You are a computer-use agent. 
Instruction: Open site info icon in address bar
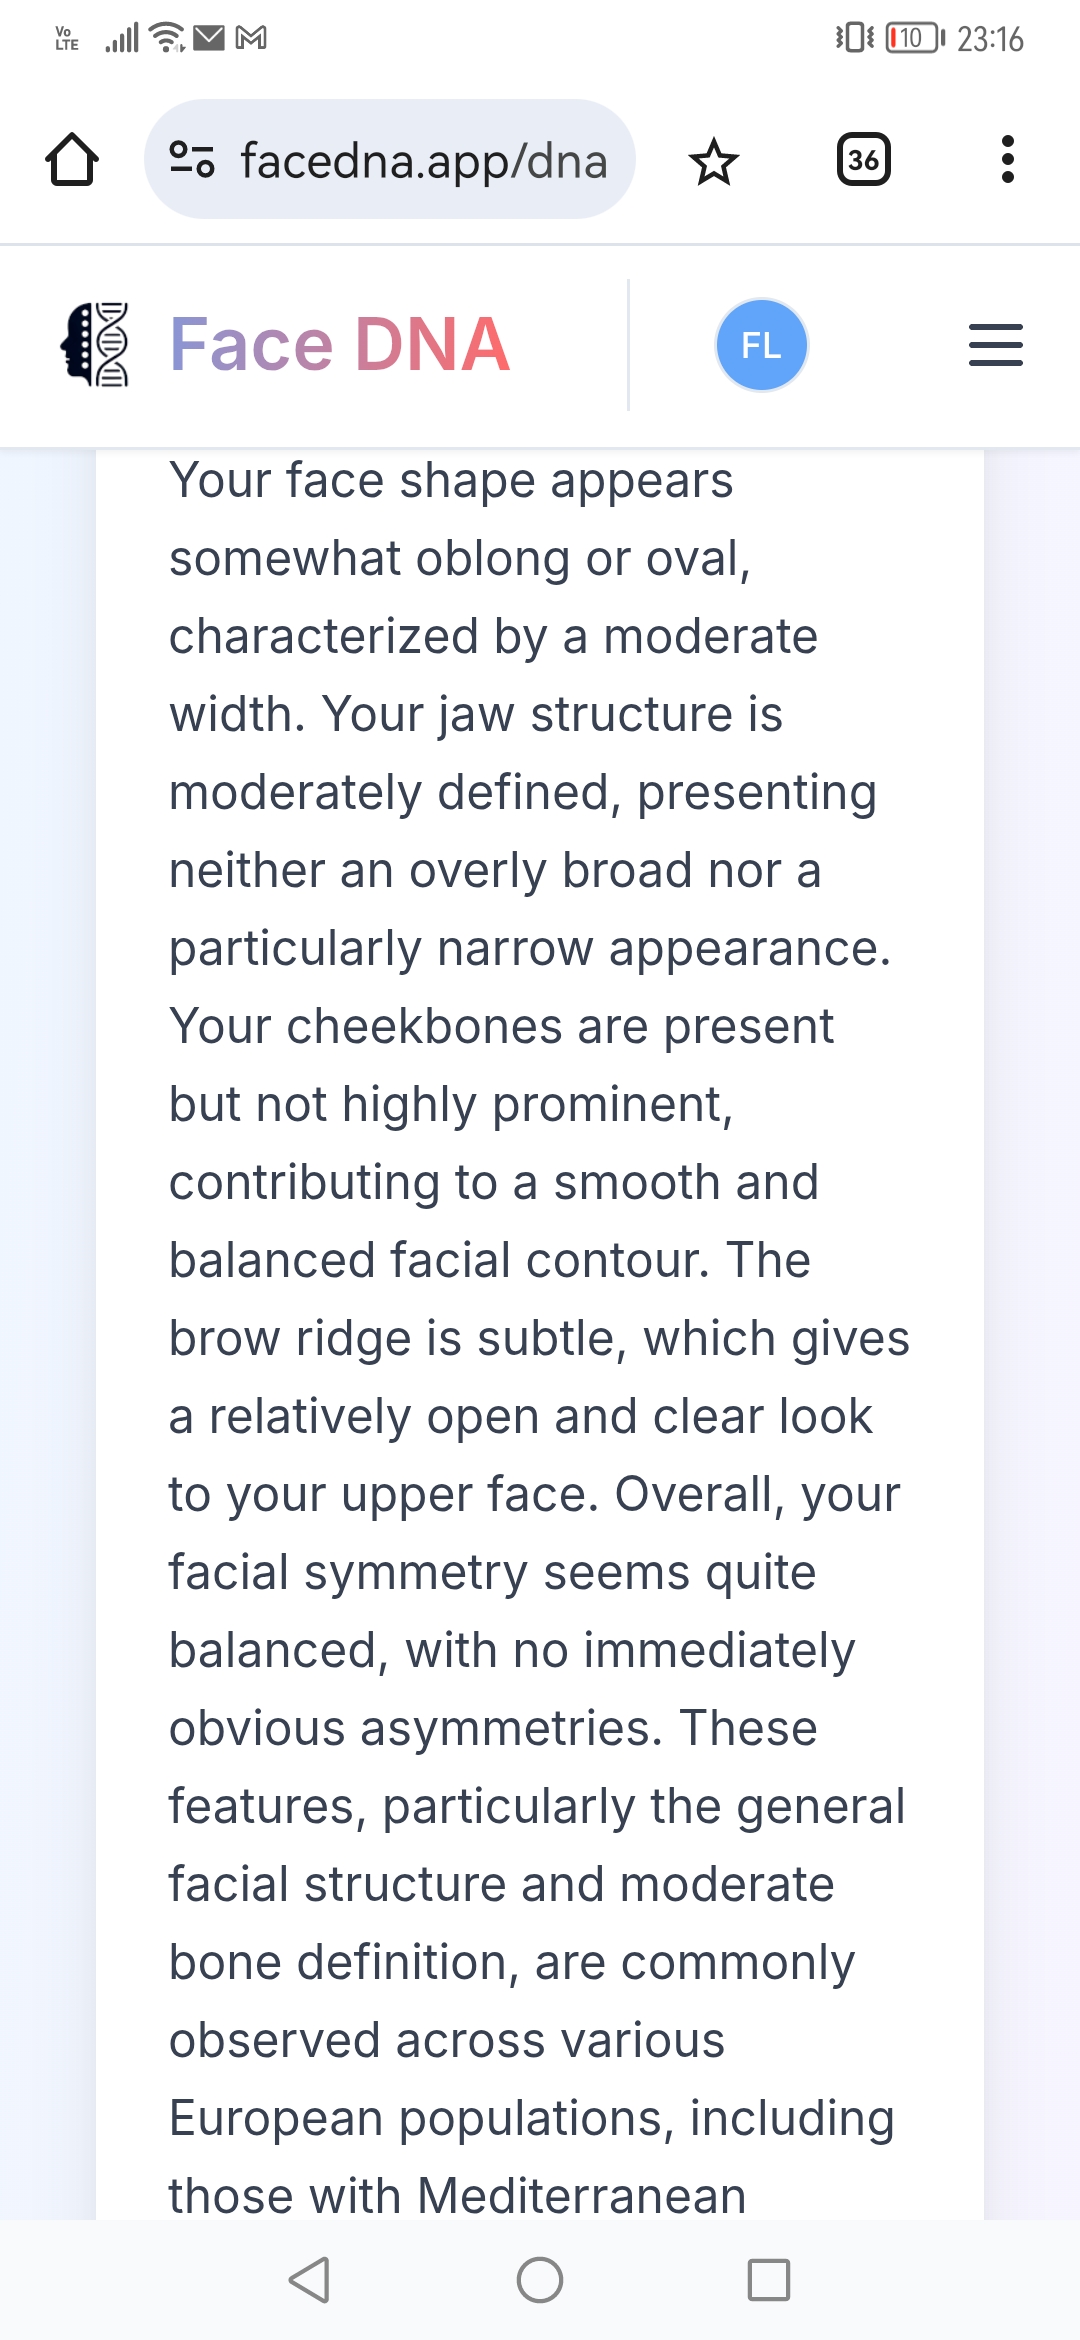tap(192, 160)
